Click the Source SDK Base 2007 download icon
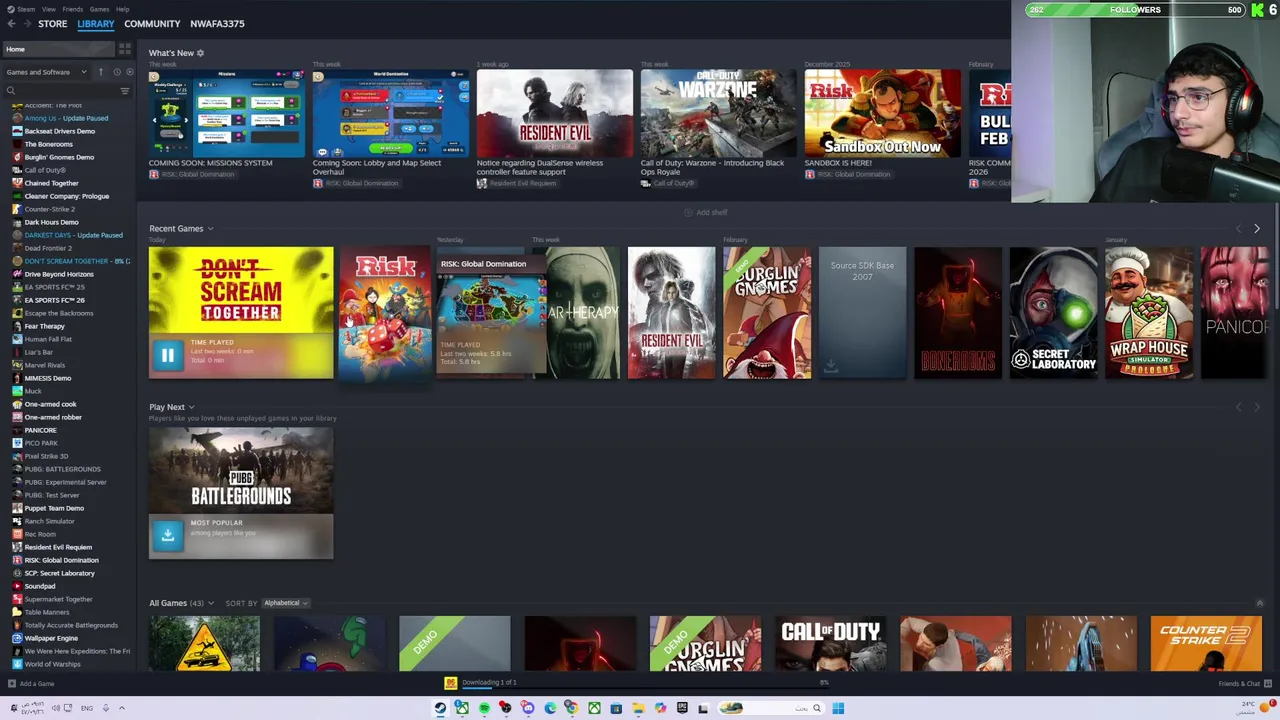The width and height of the screenshot is (1280, 720). coord(831,367)
